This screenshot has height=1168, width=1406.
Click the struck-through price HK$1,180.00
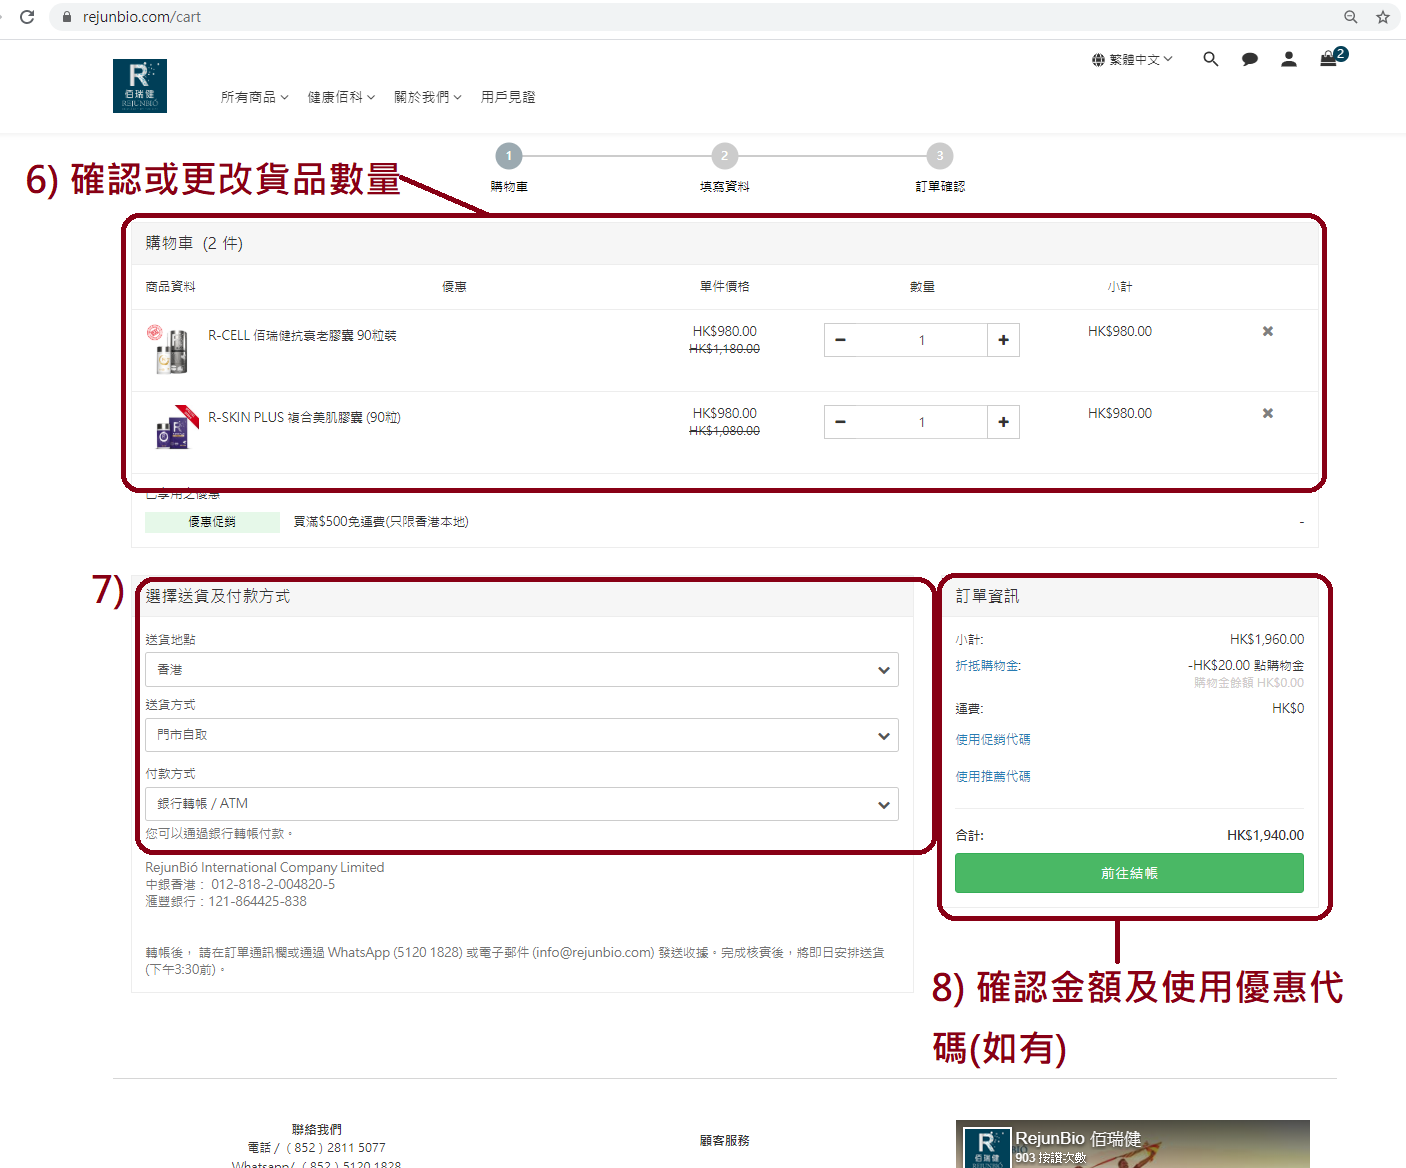[725, 349]
